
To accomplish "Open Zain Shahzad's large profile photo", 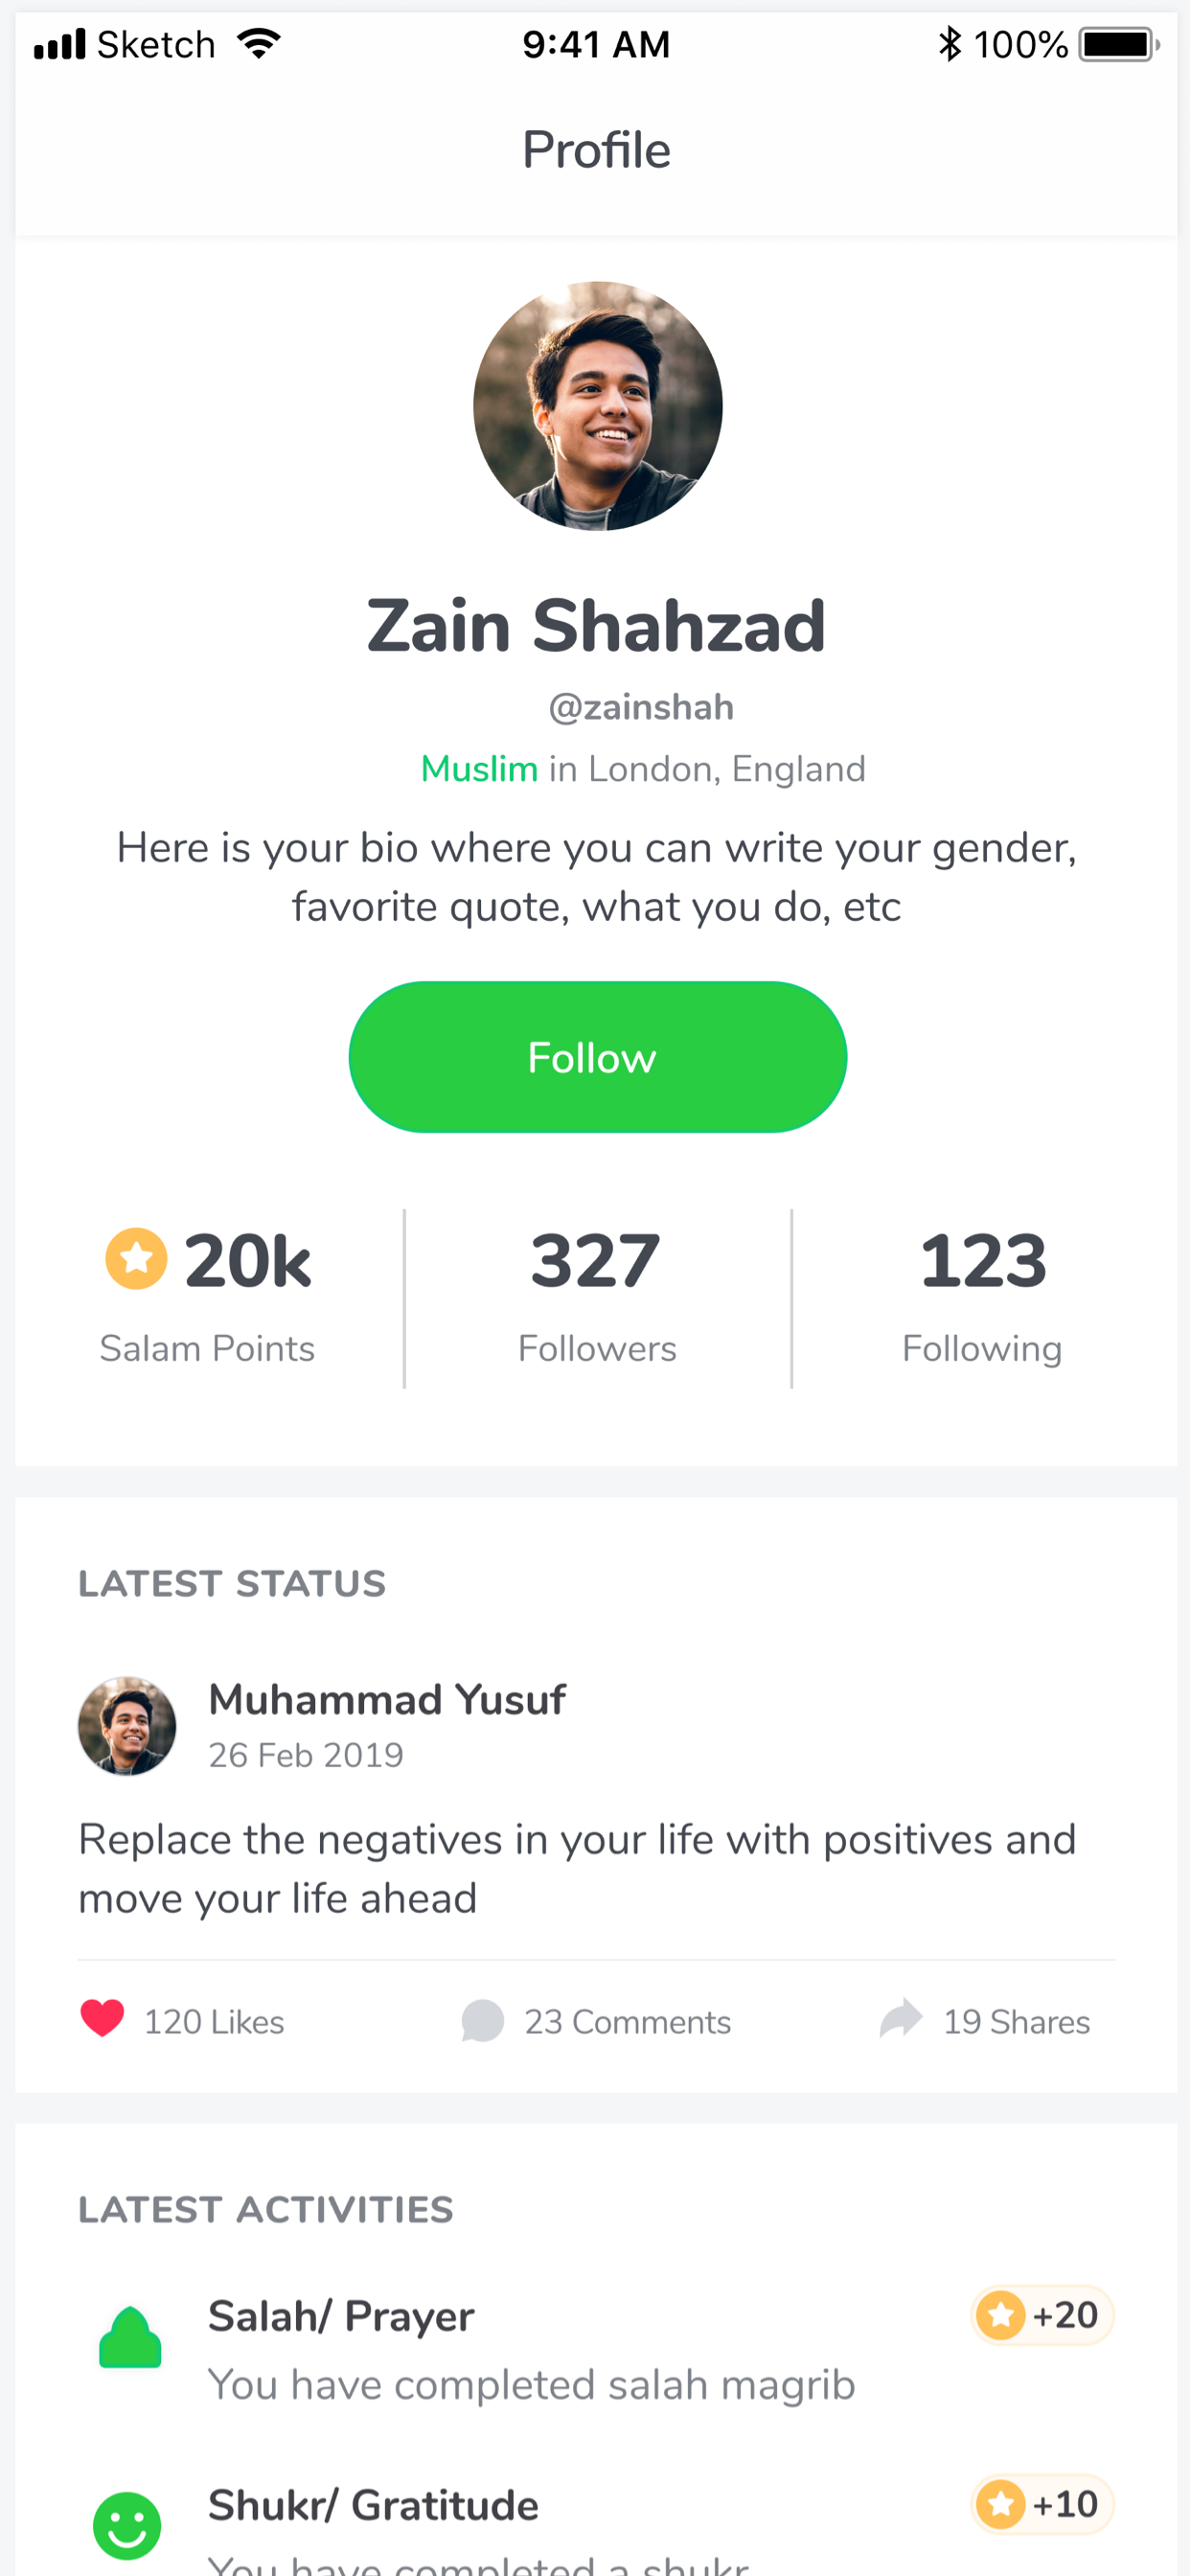I will [x=598, y=406].
